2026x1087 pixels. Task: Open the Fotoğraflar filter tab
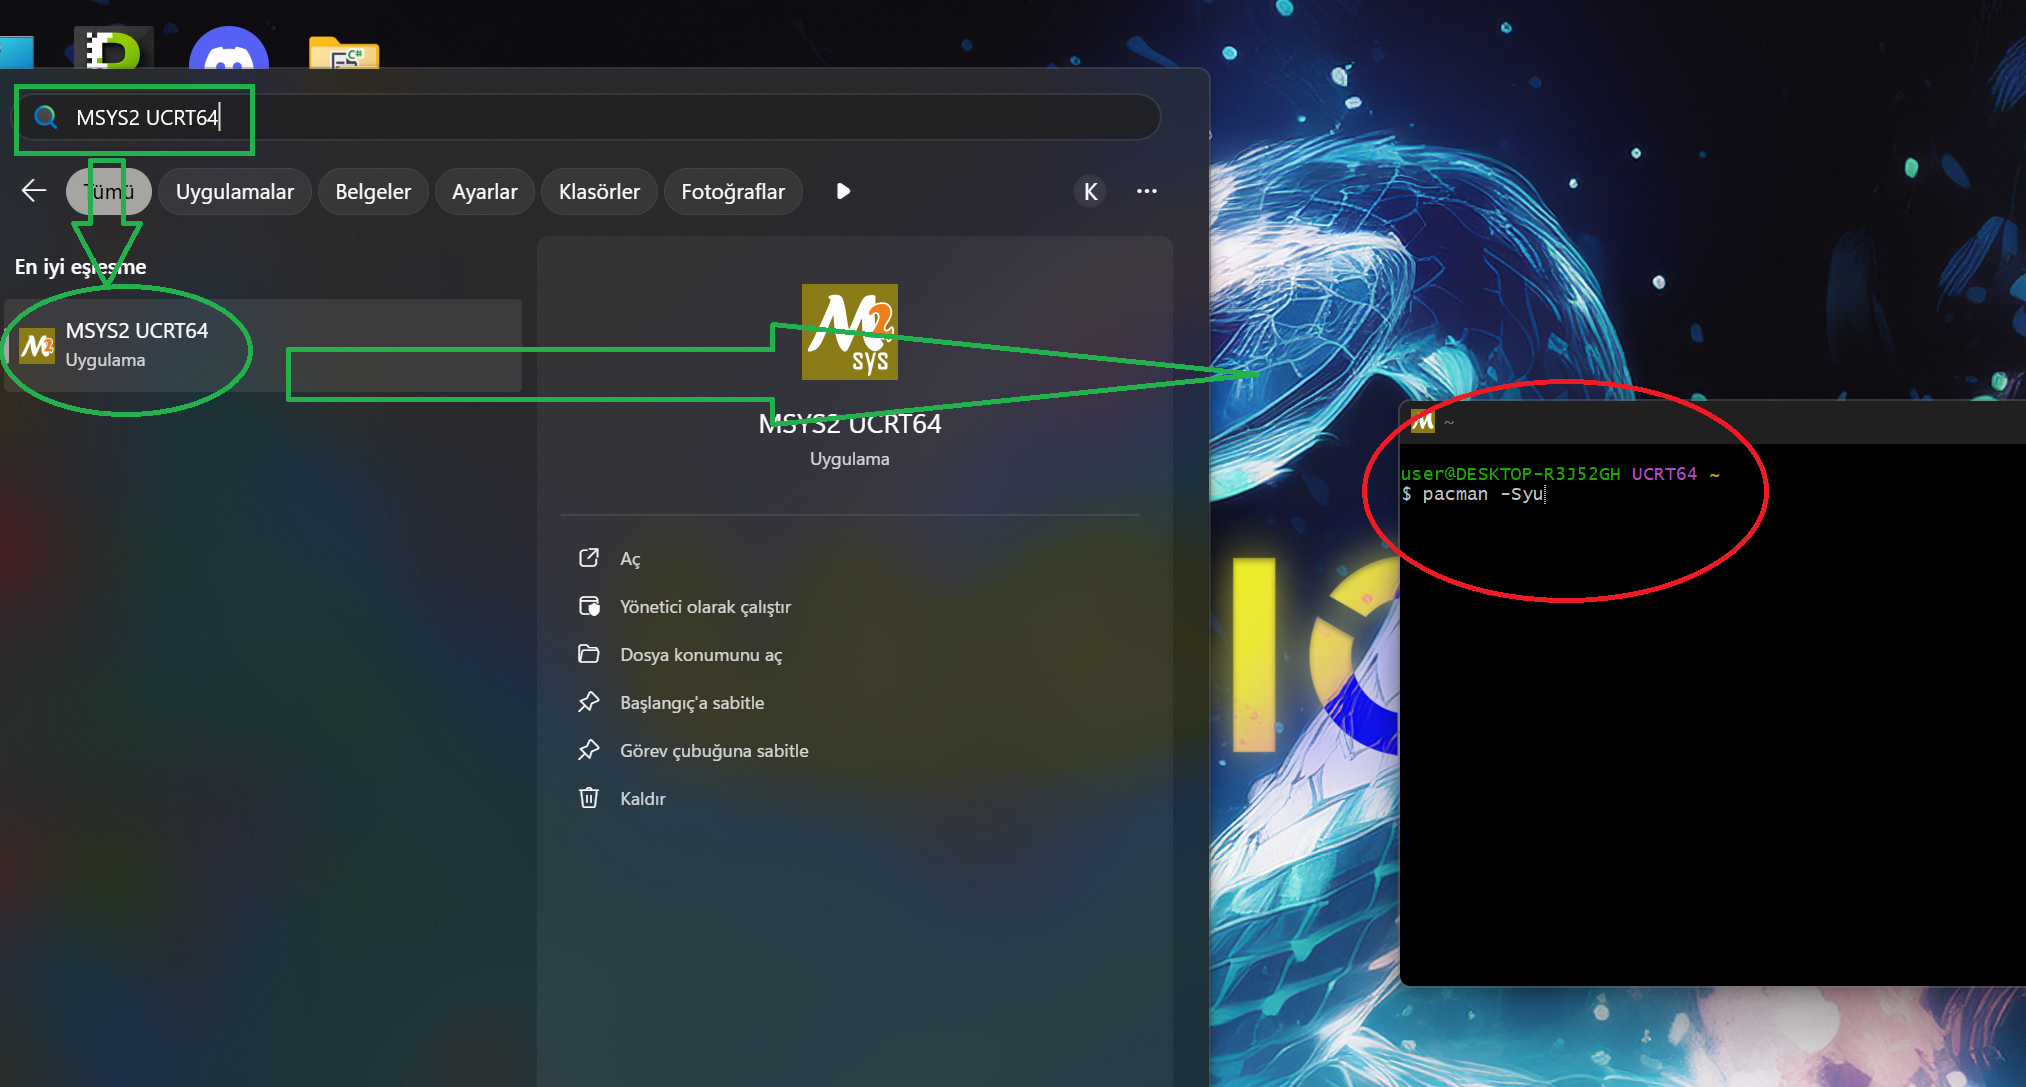(x=733, y=191)
